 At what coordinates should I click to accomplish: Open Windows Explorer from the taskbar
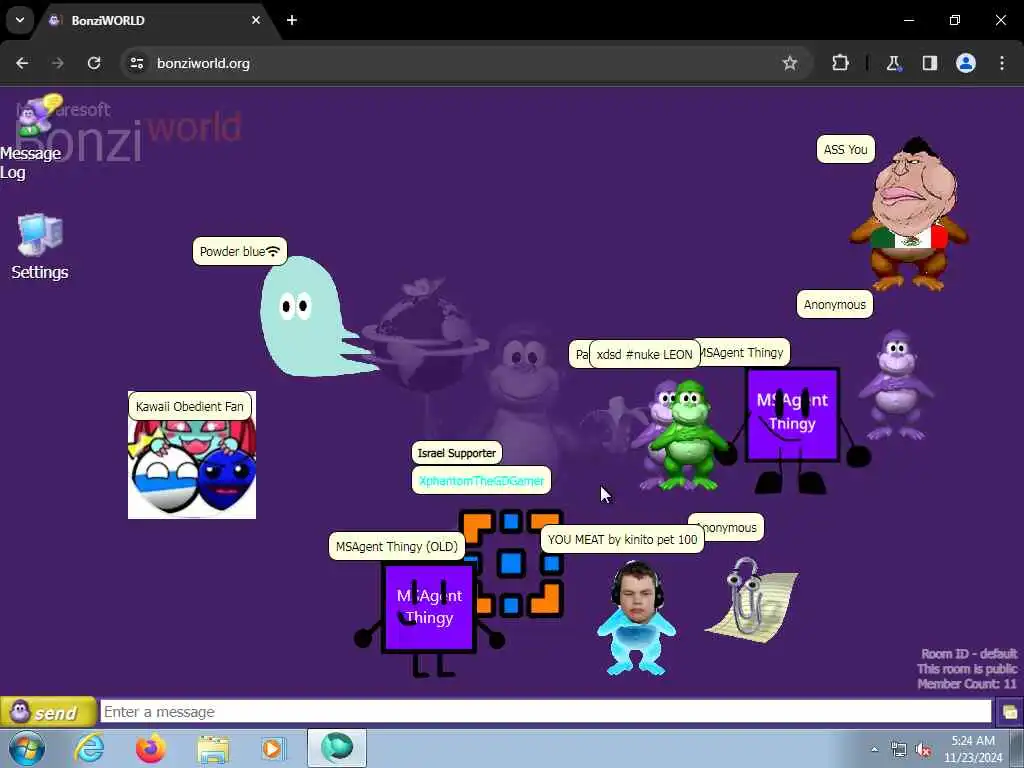point(213,748)
